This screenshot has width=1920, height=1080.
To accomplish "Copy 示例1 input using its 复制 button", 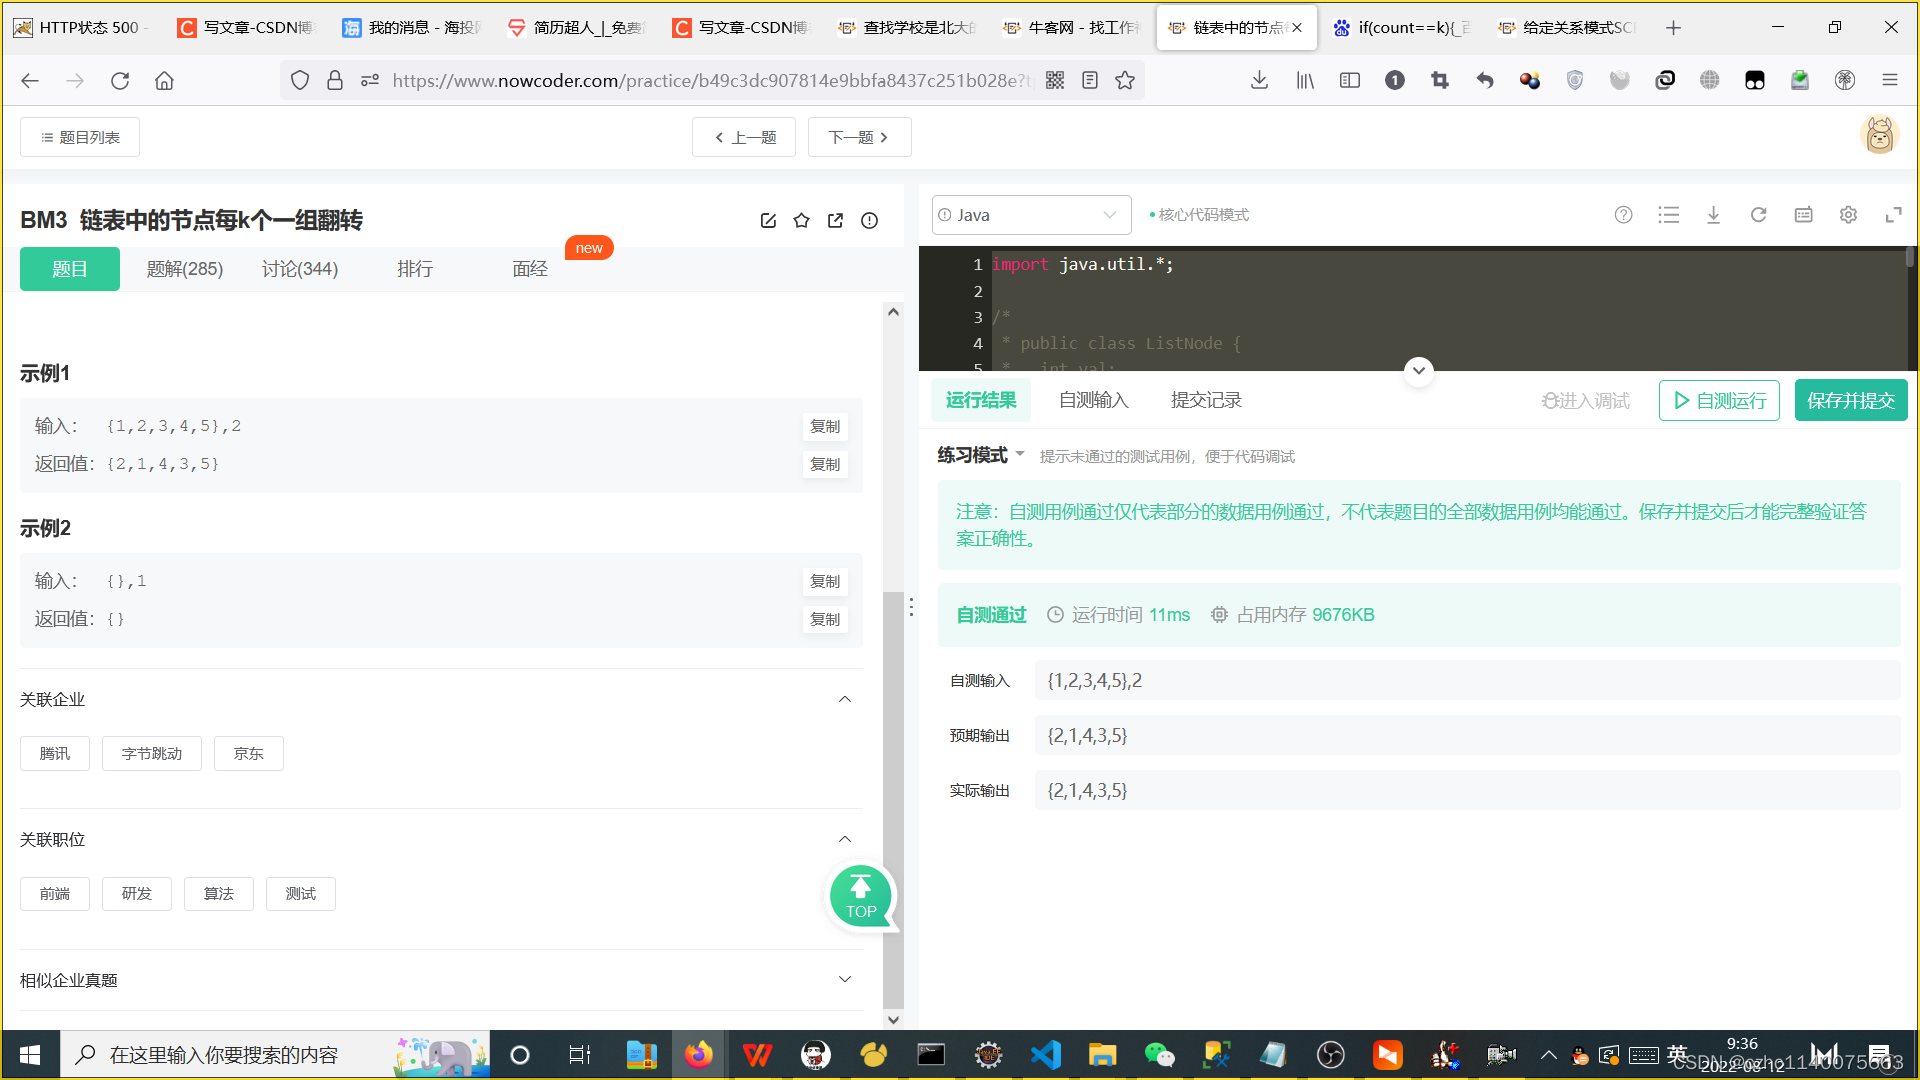I will pyautogui.click(x=824, y=426).
